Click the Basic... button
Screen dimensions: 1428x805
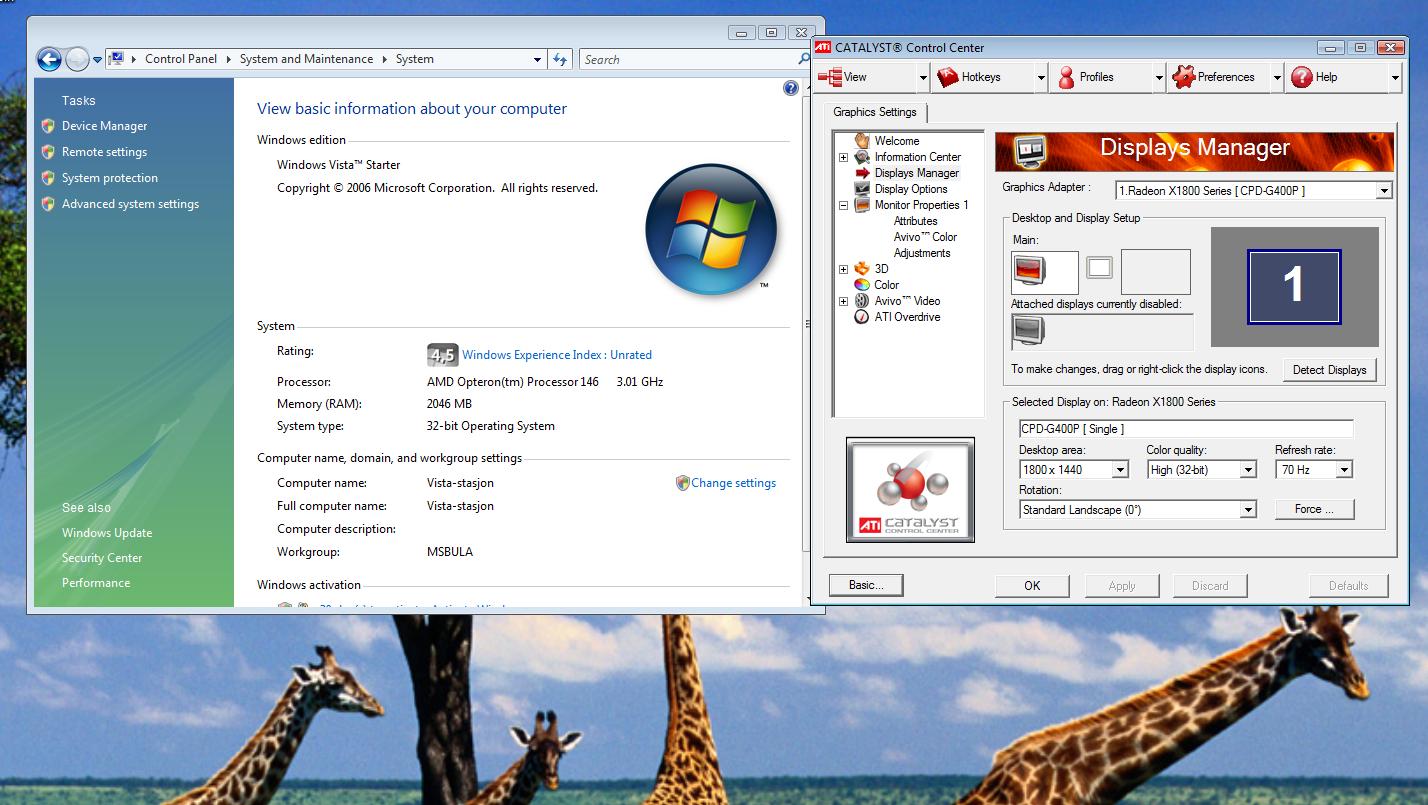(866, 585)
